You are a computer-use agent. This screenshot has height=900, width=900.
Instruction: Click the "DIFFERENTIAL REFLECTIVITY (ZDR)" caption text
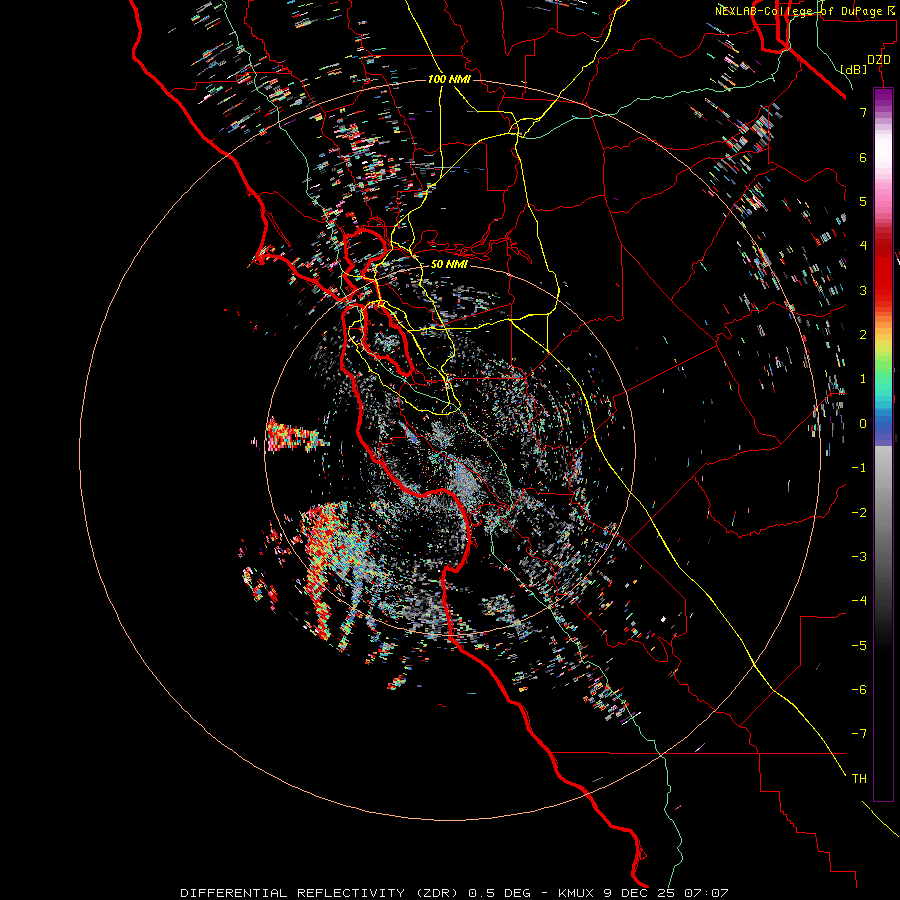coord(319,893)
